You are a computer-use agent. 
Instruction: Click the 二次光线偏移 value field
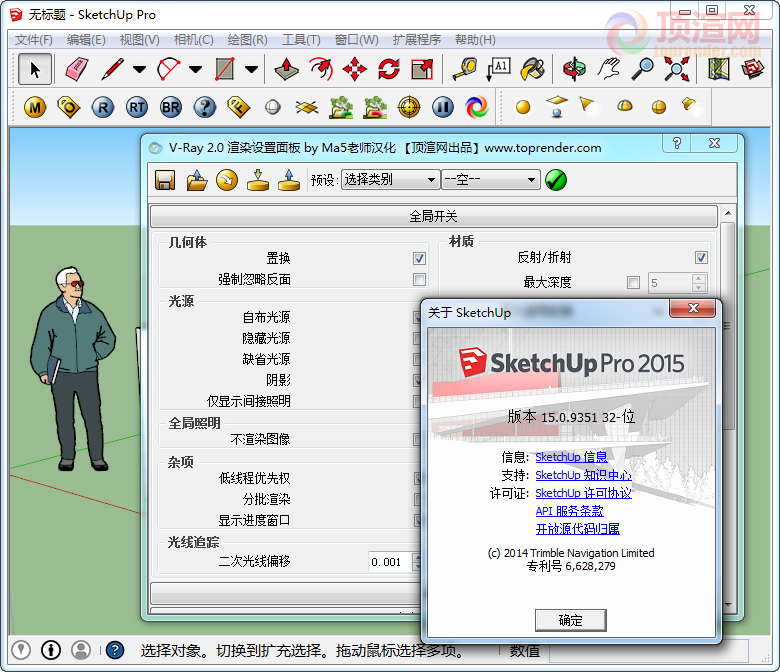pos(390,562)
